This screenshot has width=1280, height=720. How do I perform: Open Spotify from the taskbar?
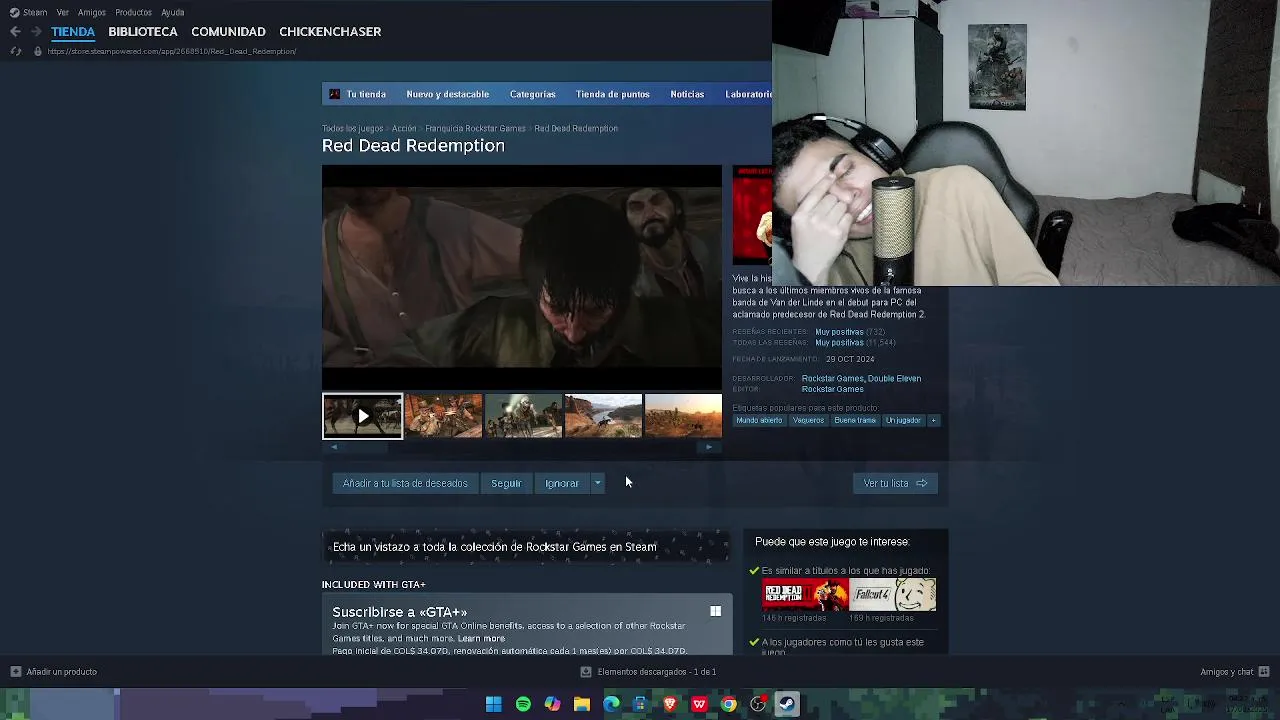pyautogui.click(x=523, y=704)
